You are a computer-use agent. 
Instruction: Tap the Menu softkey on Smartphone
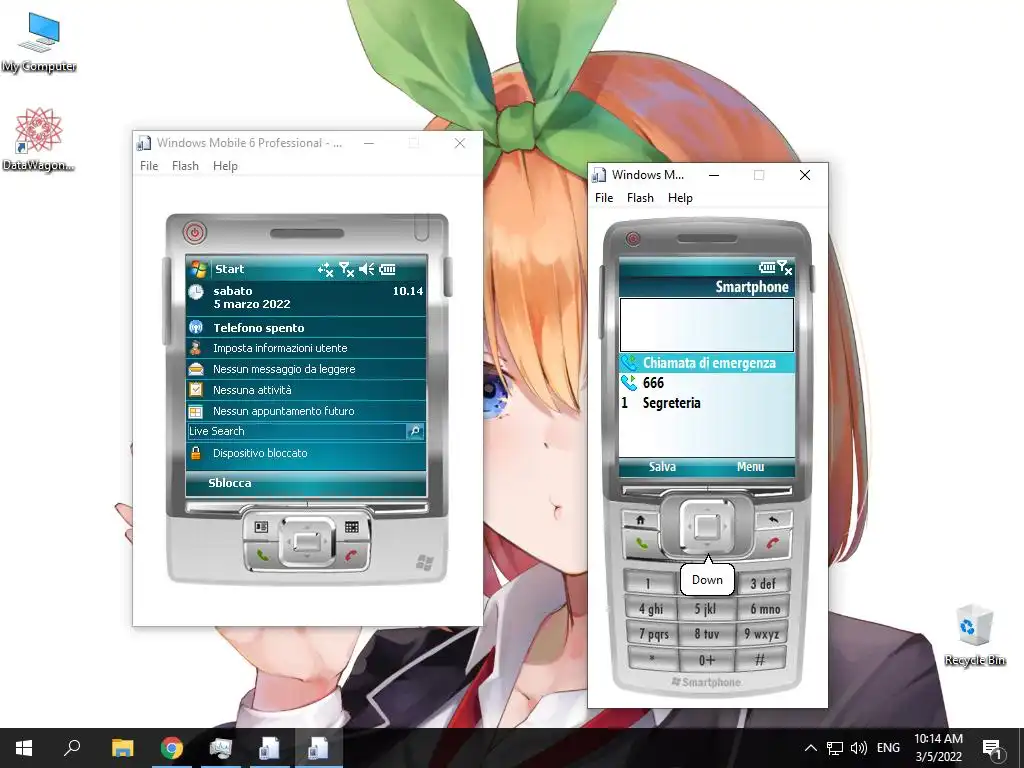click(x=750, y=467)
